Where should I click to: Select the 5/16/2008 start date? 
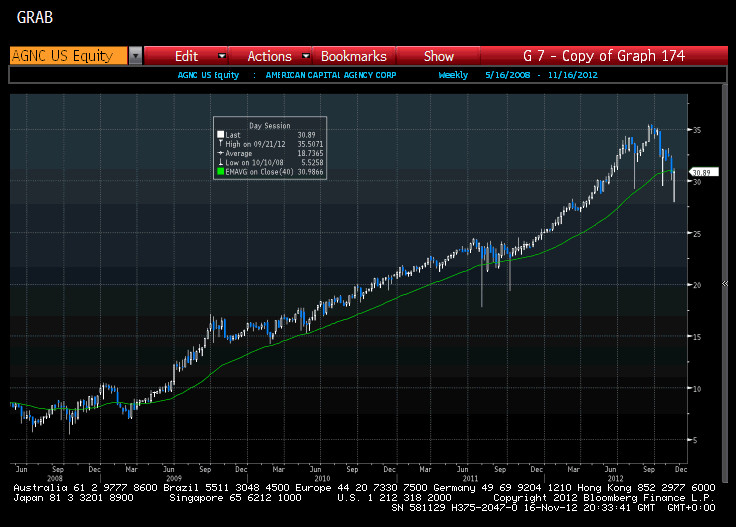507,75
